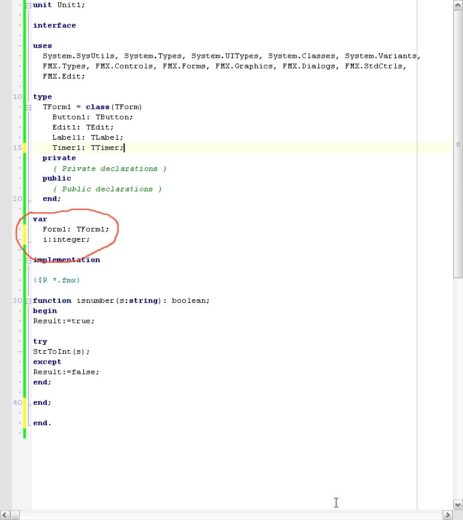Collapse the isnumber function fold marker
Screen dimensions: 463x520
29,301
